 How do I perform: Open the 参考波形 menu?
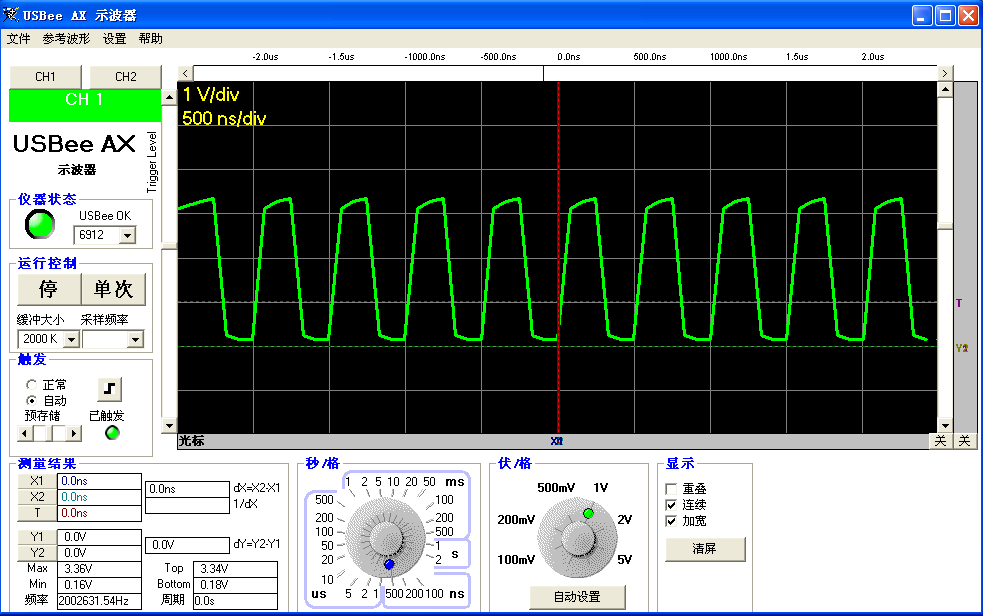66,39
